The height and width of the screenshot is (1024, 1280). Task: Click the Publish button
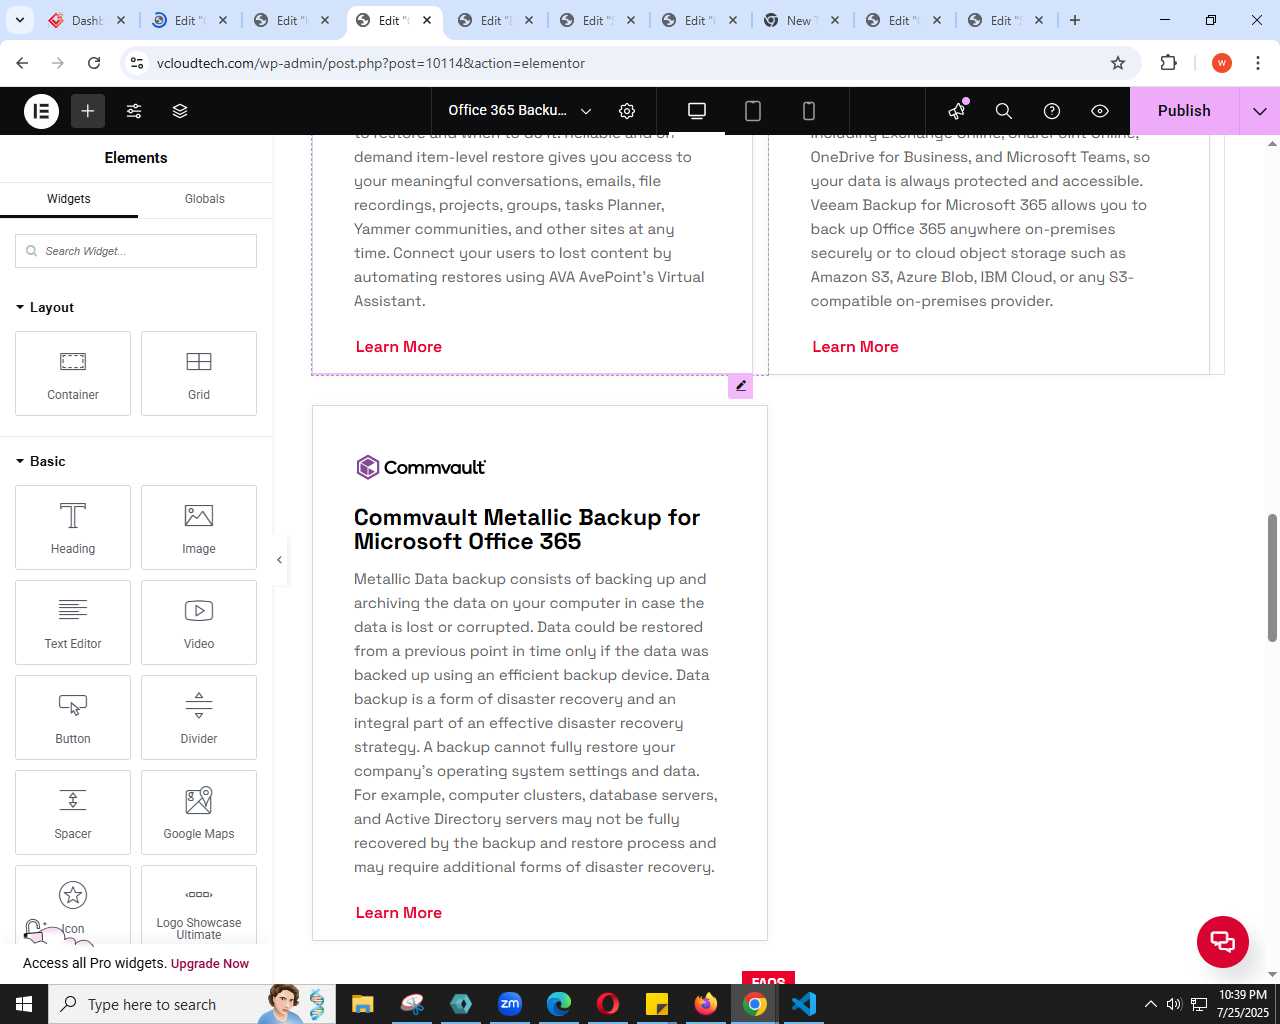point(1184,111)
